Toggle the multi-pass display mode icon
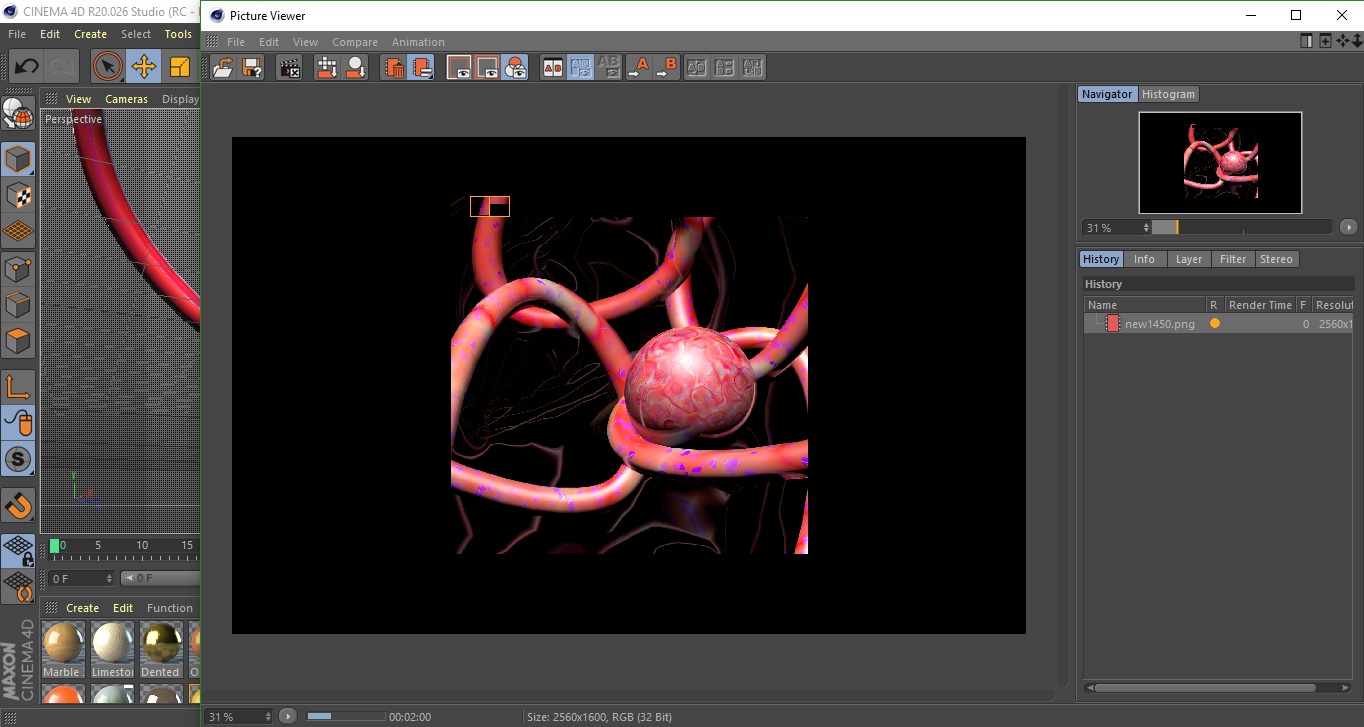1364x727 pixels. coord(516,68)
